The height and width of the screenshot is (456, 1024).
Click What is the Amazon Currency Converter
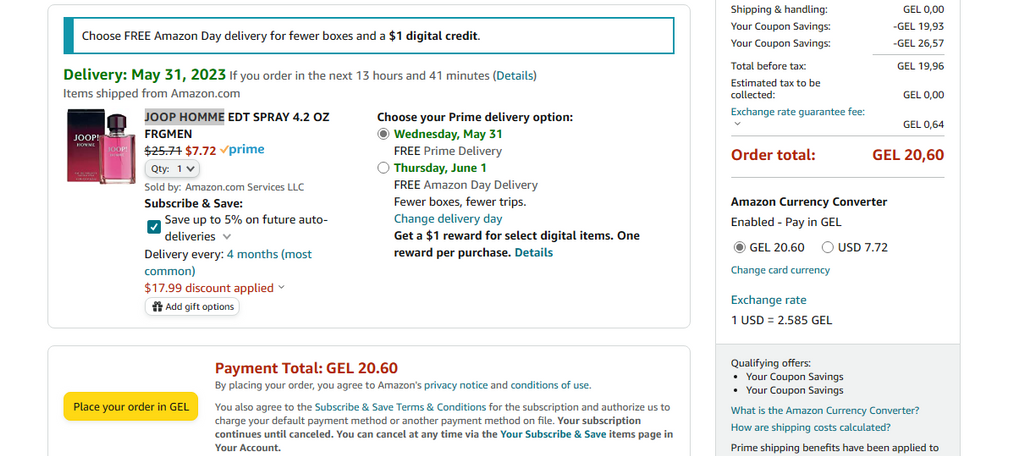pyautogui.click(x=824, y=410)
